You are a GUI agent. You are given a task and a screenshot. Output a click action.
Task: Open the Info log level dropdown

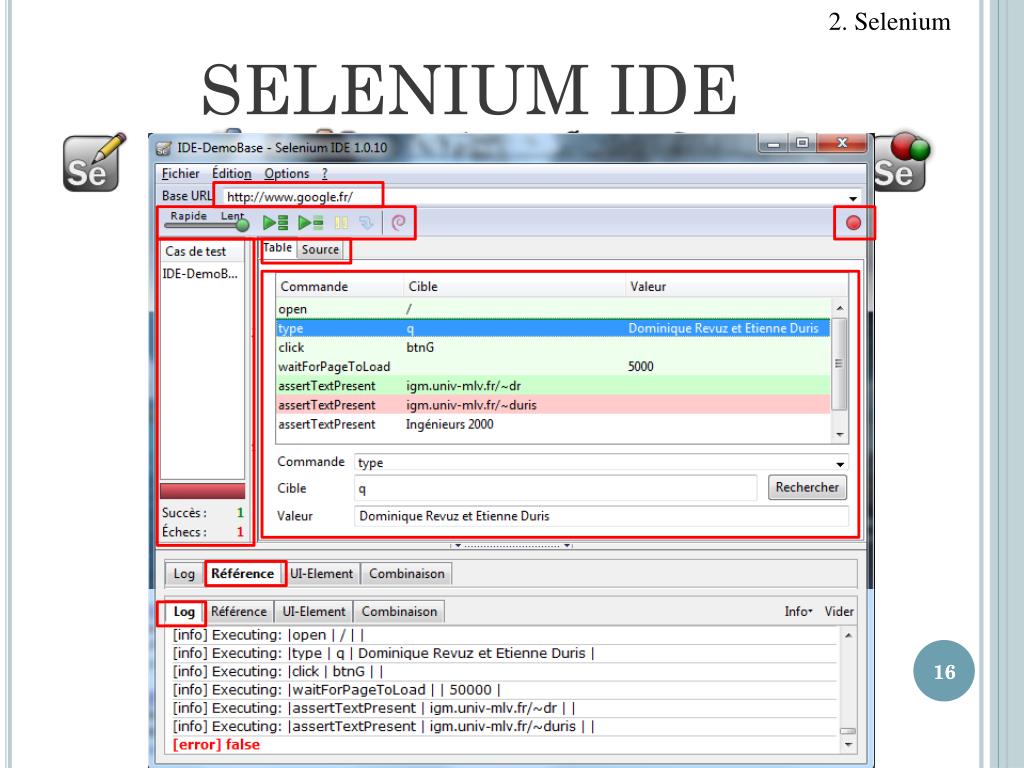click(x=798, y=611)
